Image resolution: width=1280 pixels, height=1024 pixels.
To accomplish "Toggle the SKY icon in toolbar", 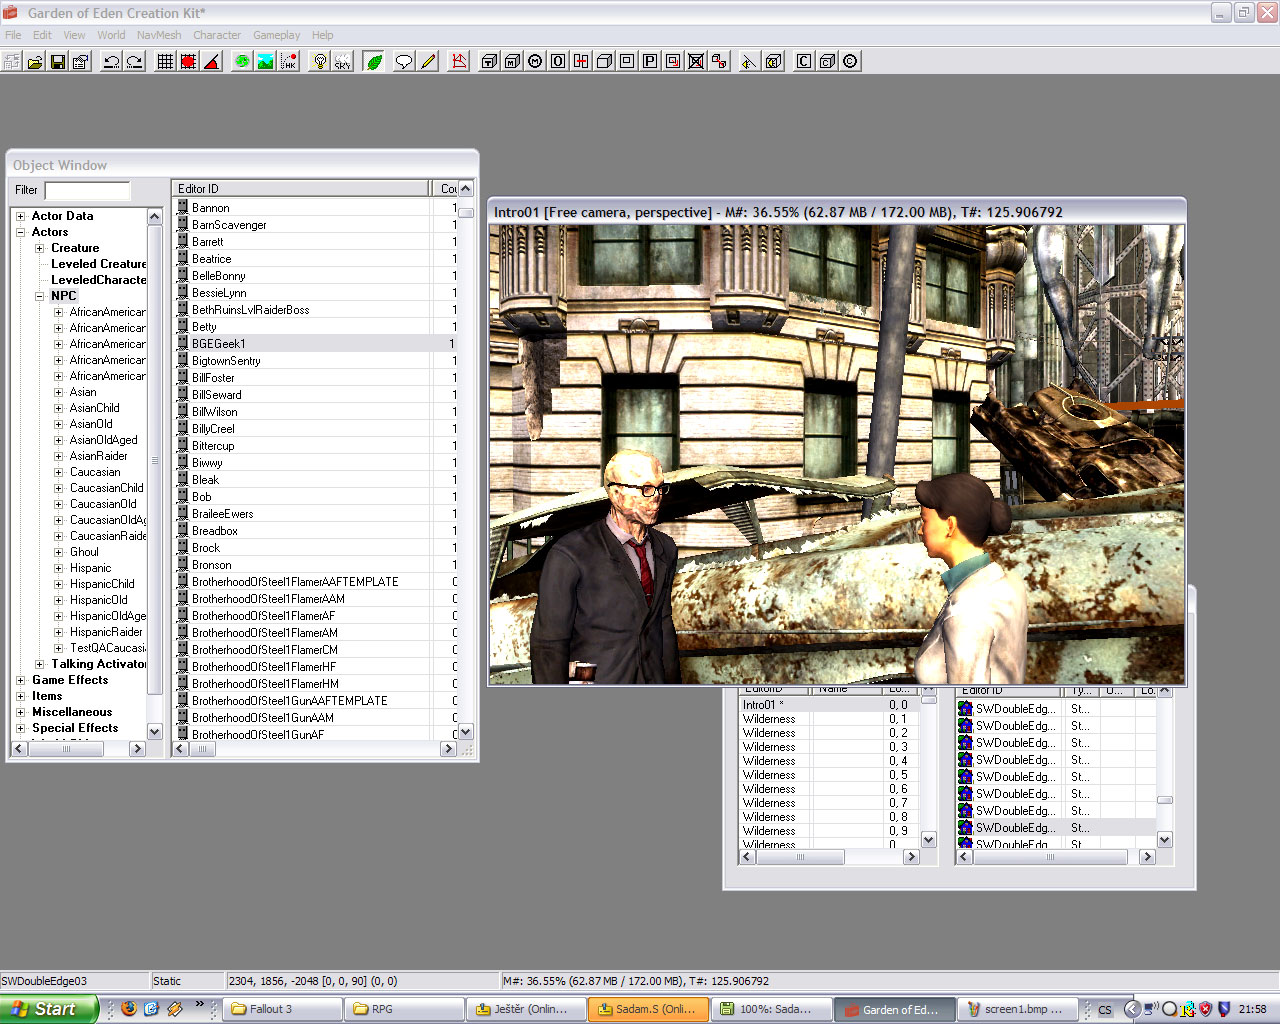I will pos(342,61).
